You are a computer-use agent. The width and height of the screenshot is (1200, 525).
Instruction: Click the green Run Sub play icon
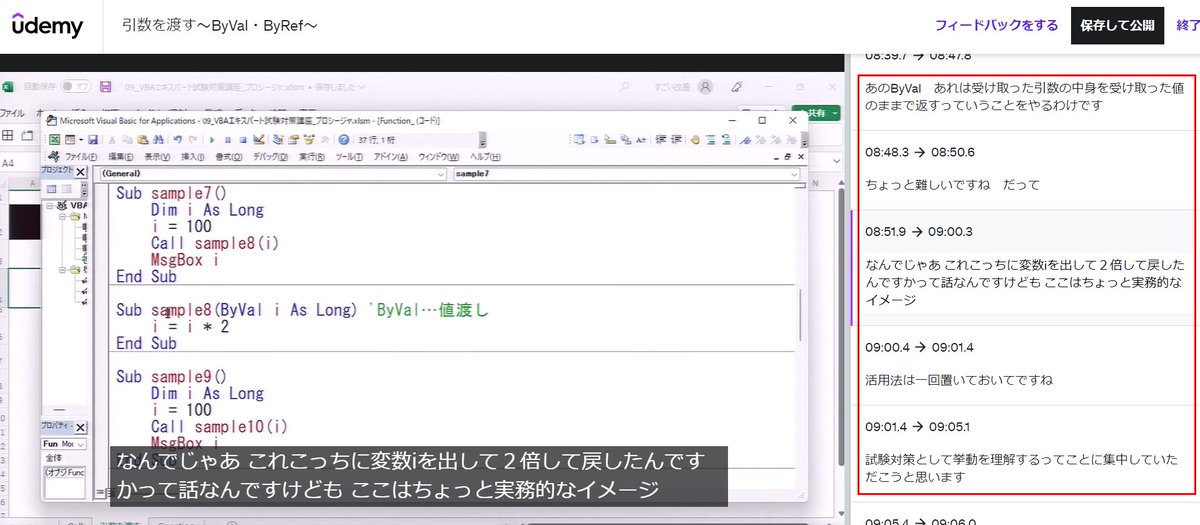click(212, 139)
